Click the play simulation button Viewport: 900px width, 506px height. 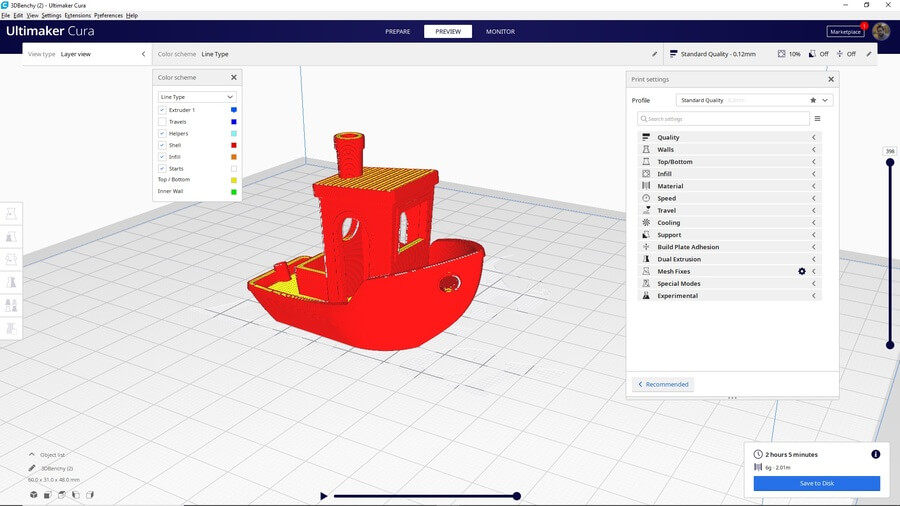[323, 496]
